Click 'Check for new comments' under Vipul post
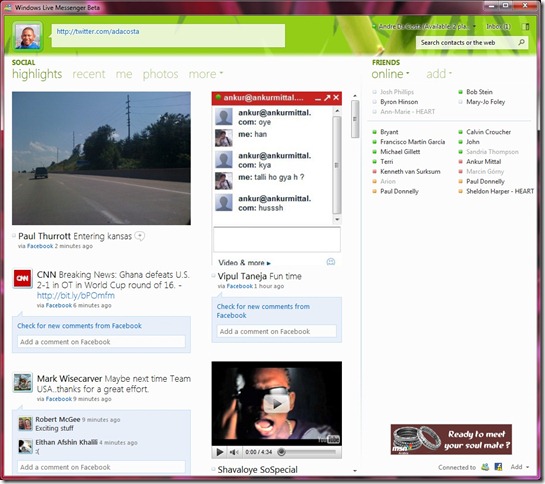 click(263, 311)
